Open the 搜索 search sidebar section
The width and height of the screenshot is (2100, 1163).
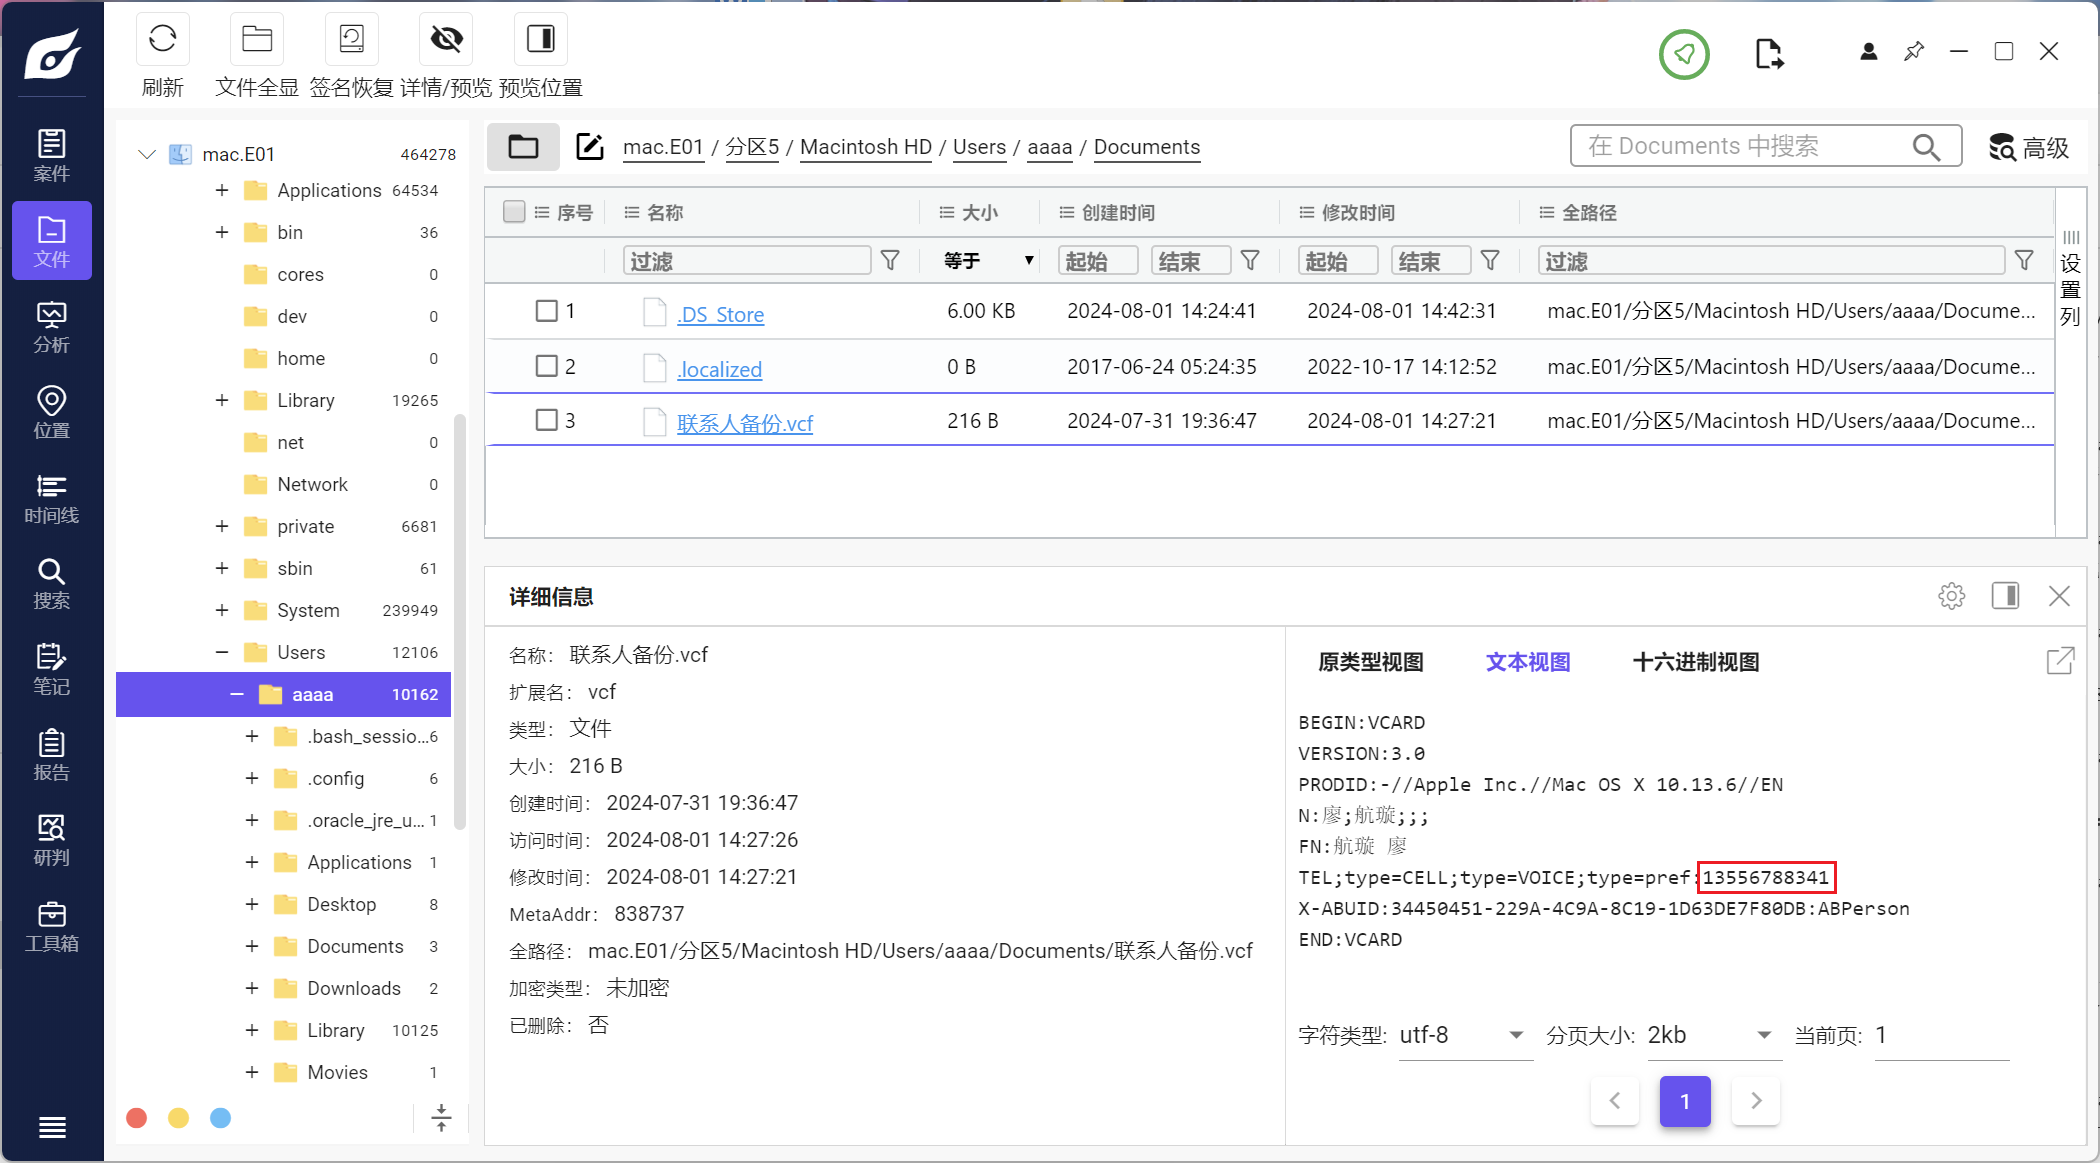click(52, 584)
